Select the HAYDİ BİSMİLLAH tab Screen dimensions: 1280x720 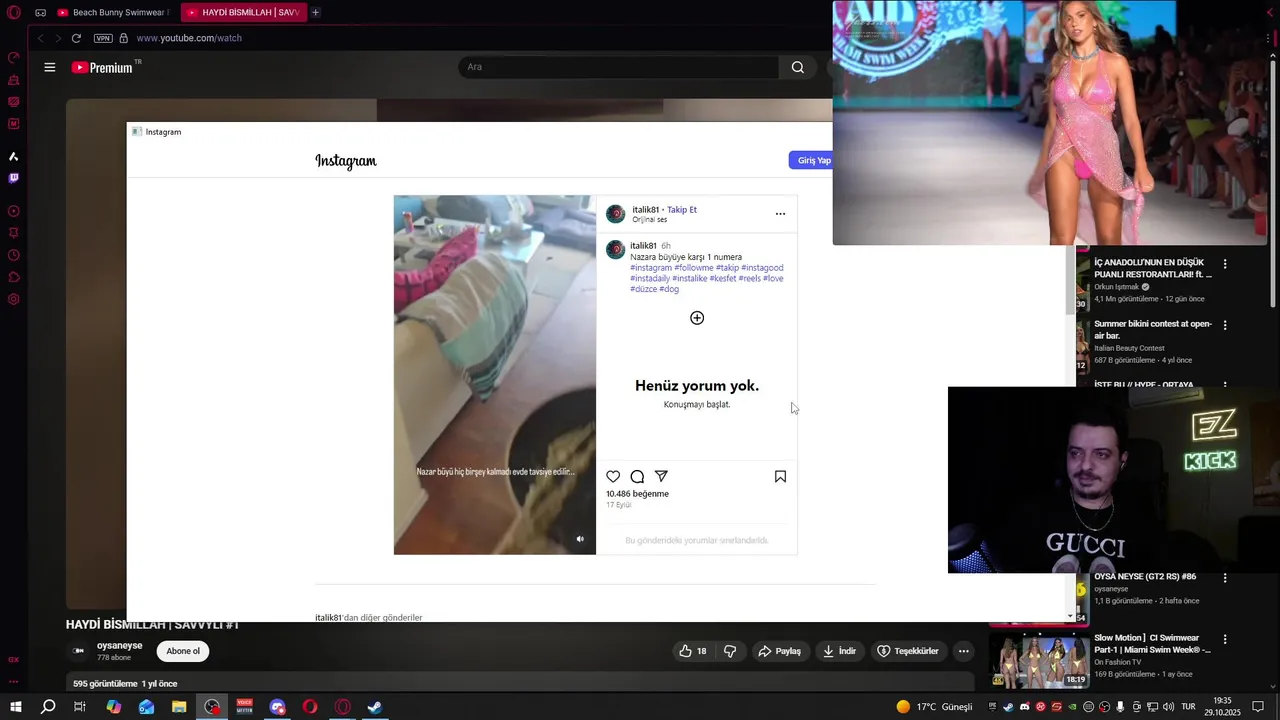click(x=242, y=13)
